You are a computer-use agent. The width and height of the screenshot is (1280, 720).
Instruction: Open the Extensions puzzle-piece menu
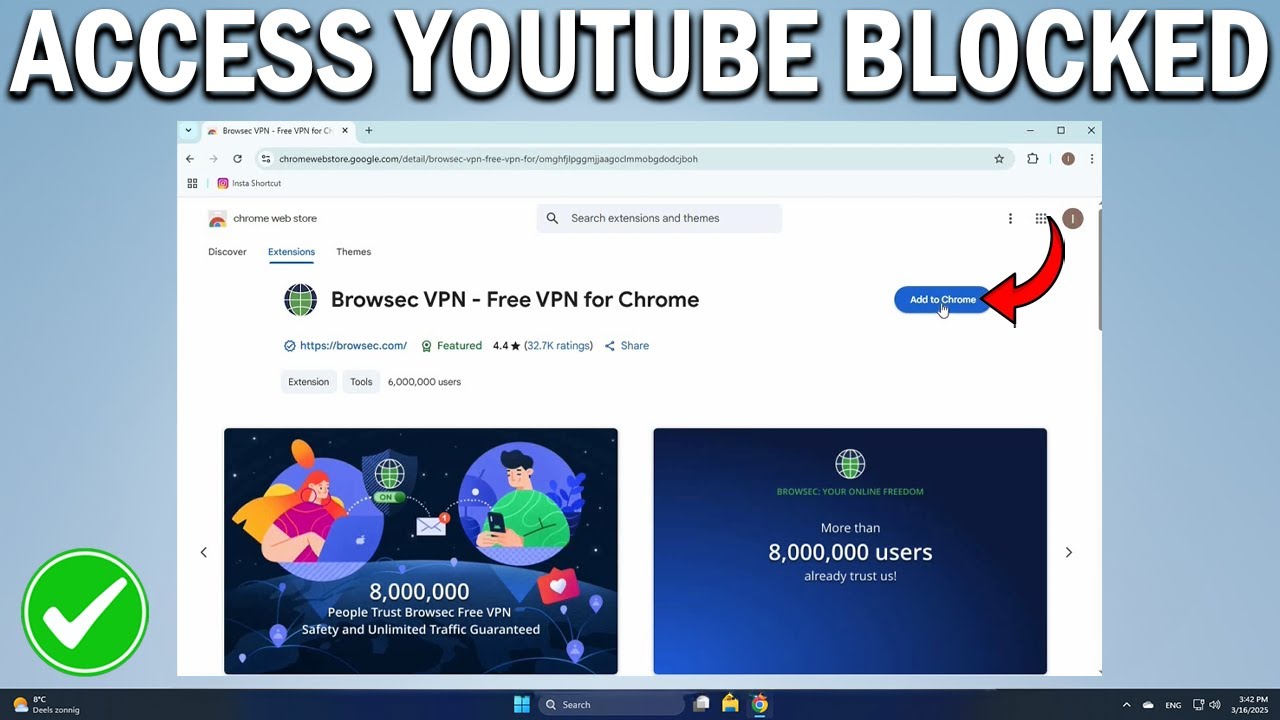(x=1033, y=159)
